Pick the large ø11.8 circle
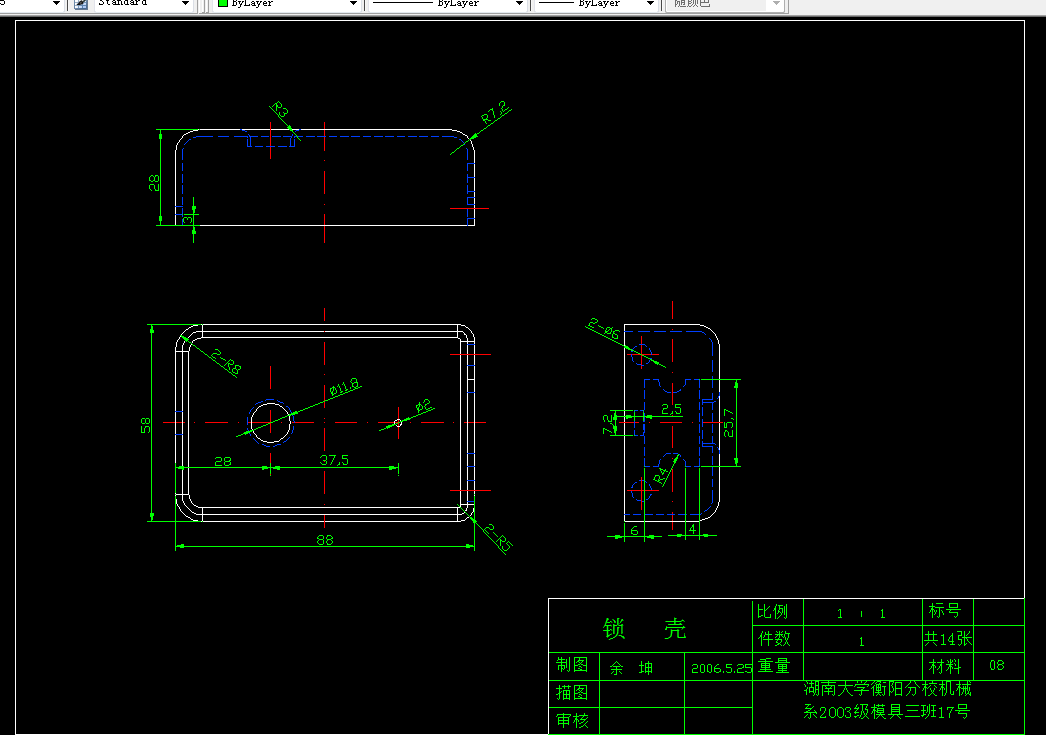The height and width of the screenshot is (735, 1046). point(271,422)
